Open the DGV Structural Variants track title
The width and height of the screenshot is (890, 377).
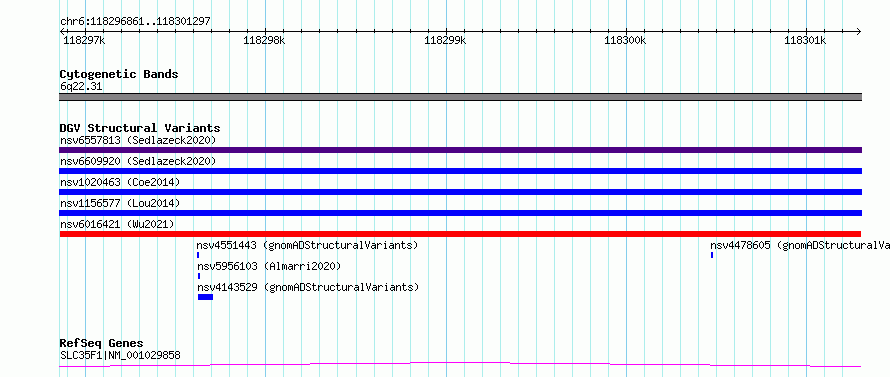[140, 128]
